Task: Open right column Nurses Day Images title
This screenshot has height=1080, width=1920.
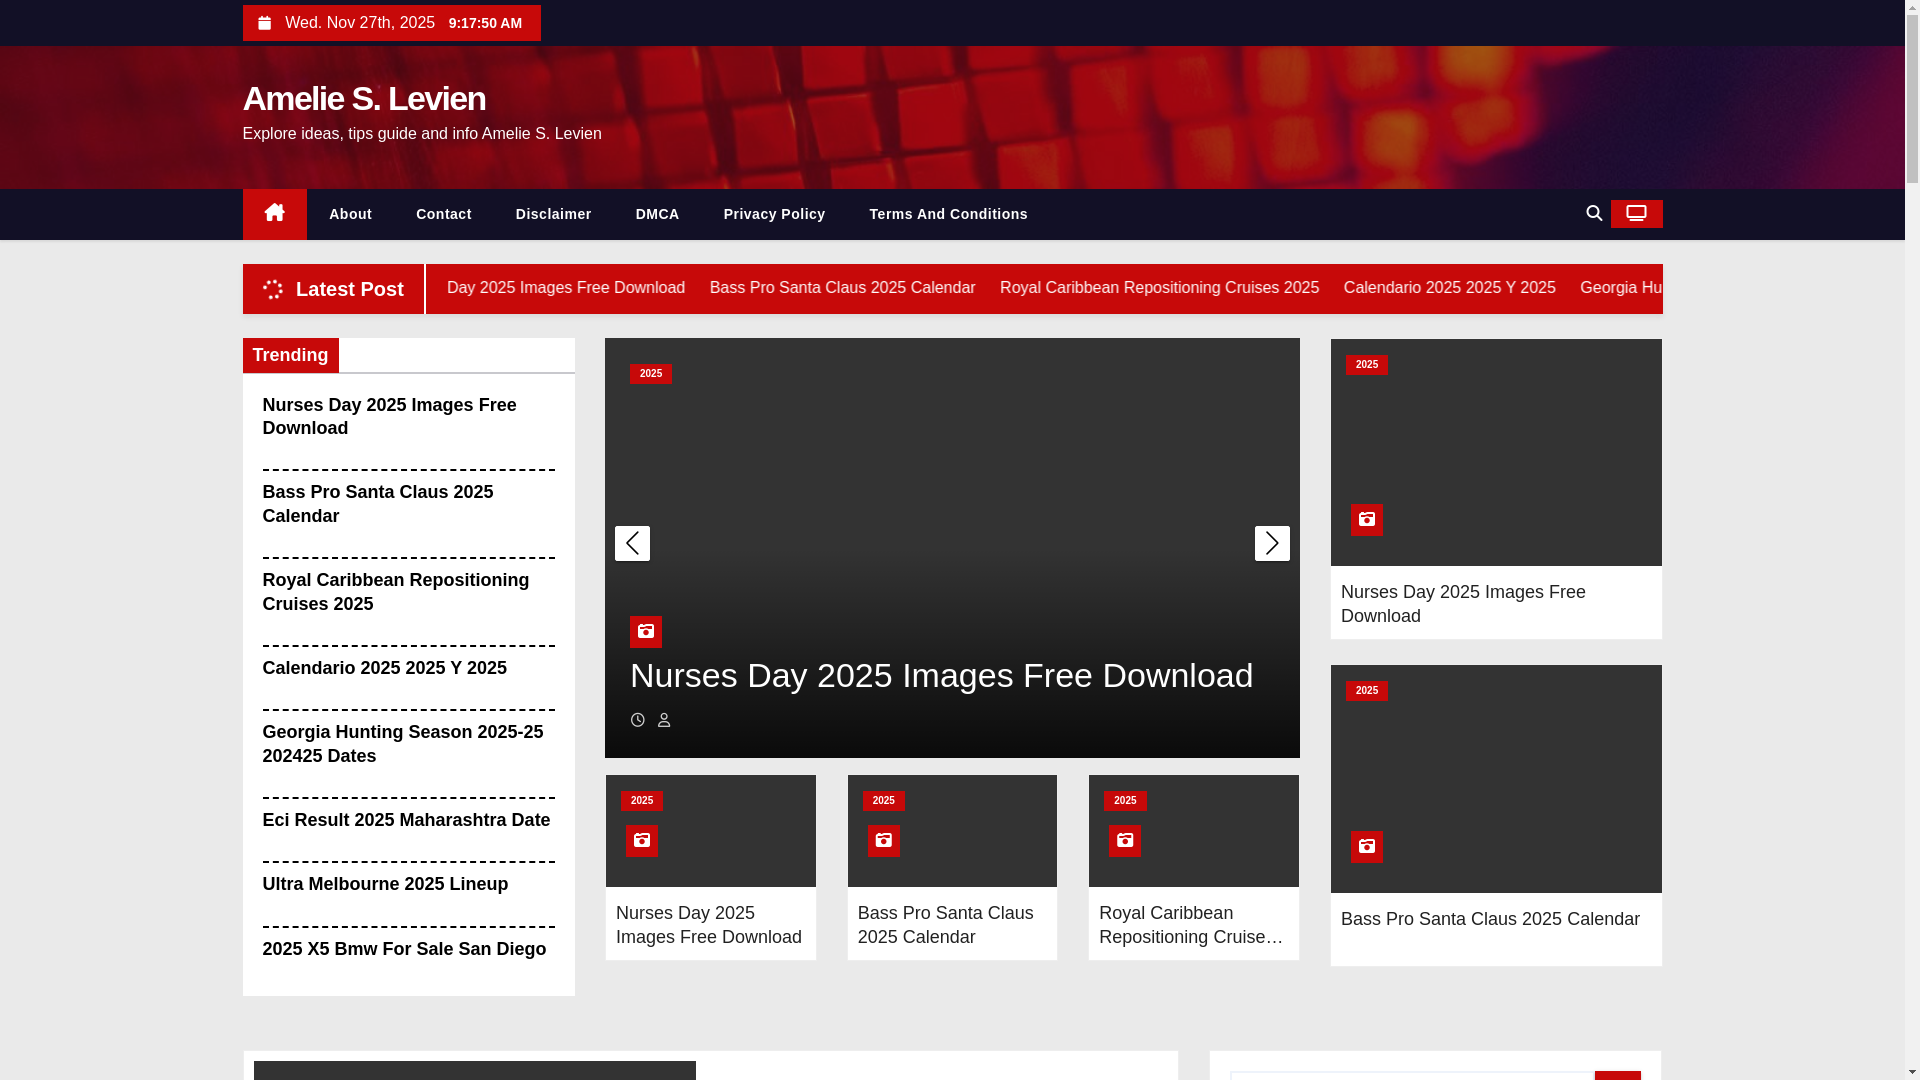Action: (1463, 604)
